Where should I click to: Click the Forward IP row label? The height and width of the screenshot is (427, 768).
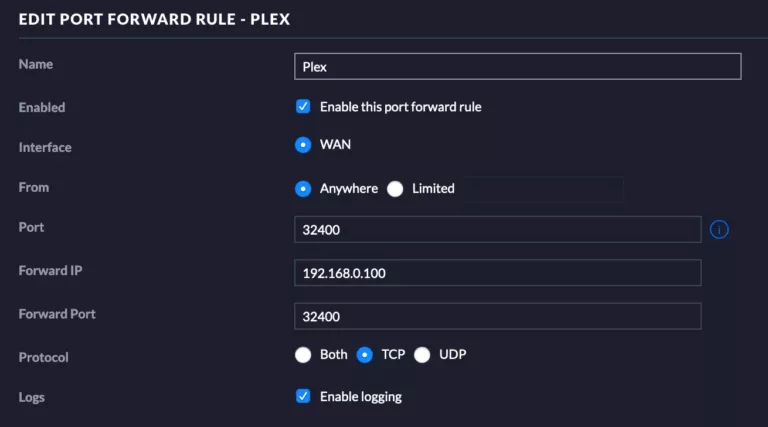(50, 271)
